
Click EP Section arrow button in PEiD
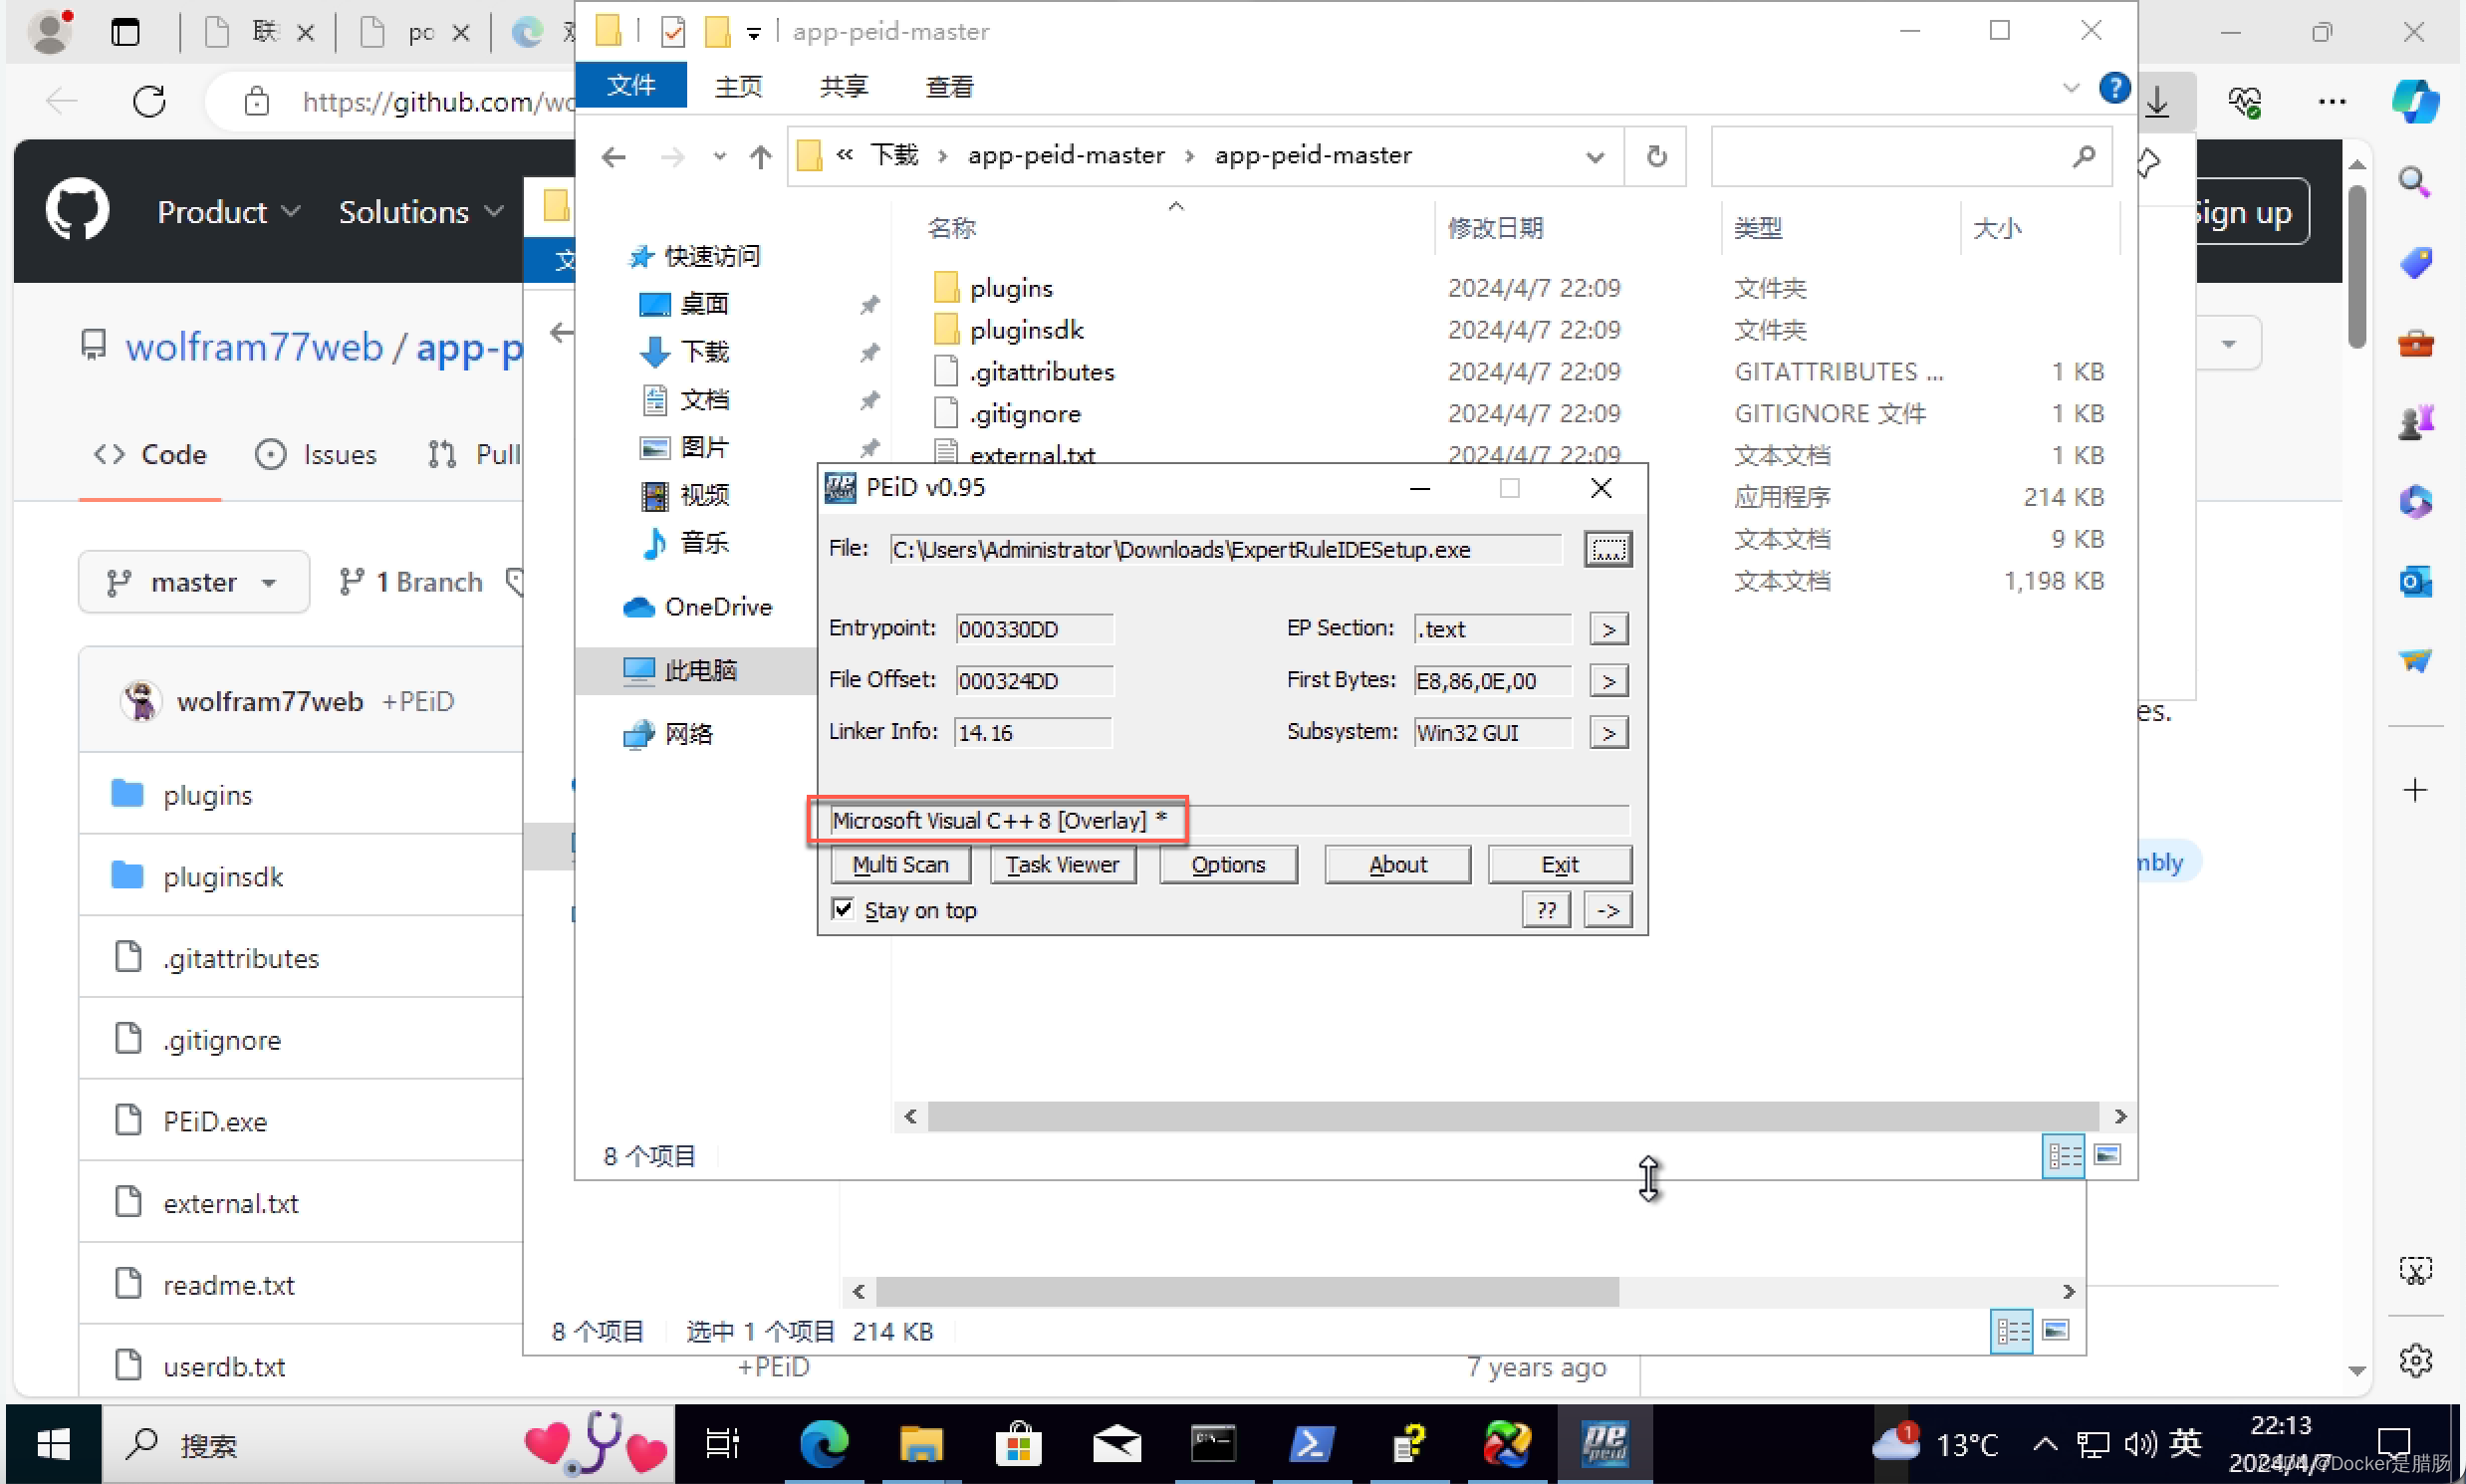coord(1608,629)
